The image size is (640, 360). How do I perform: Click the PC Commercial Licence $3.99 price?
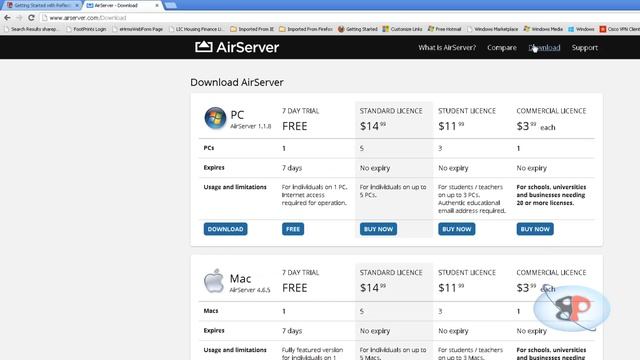click(536, 126)
